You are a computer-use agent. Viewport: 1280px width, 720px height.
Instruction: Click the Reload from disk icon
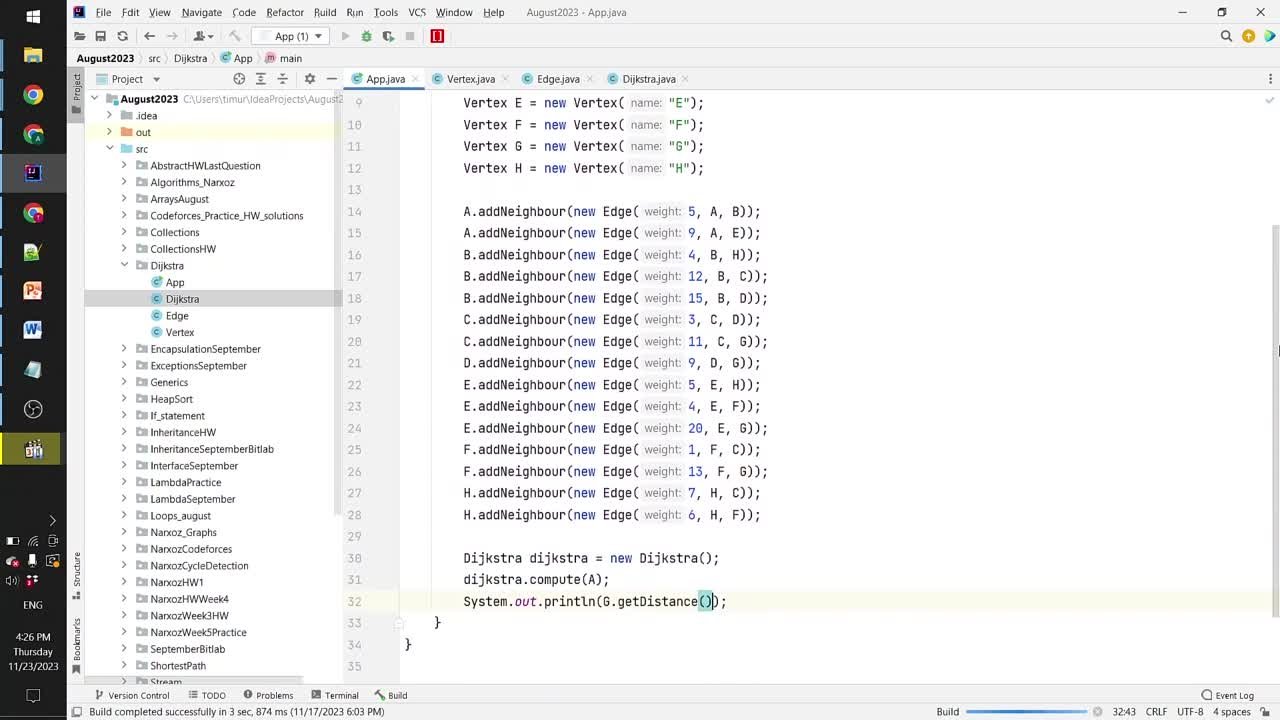(122, 36)
